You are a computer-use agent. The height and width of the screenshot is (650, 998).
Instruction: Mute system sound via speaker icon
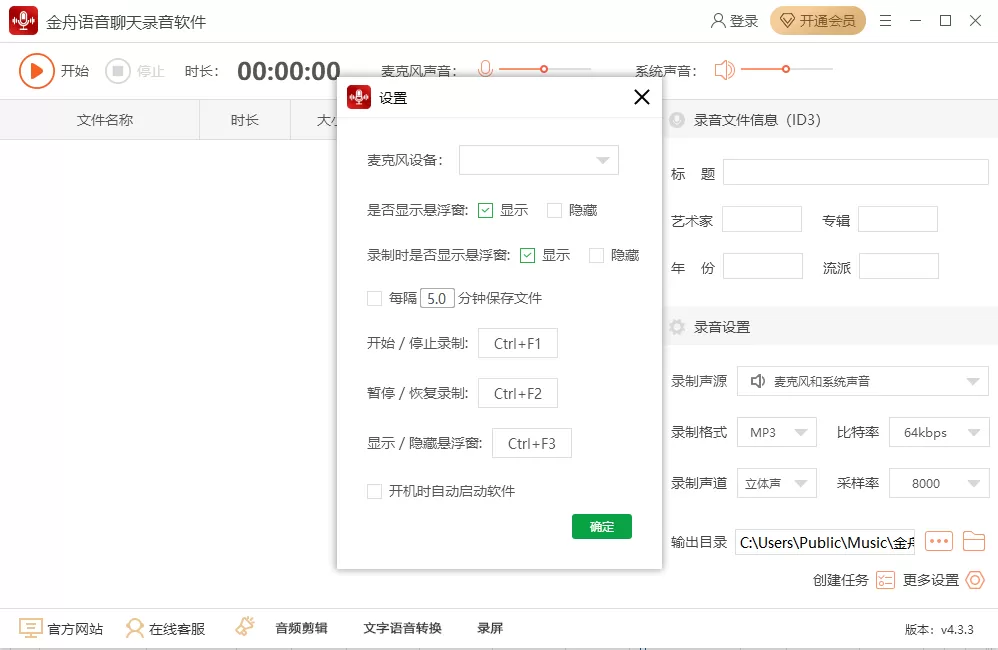(724, 69)
